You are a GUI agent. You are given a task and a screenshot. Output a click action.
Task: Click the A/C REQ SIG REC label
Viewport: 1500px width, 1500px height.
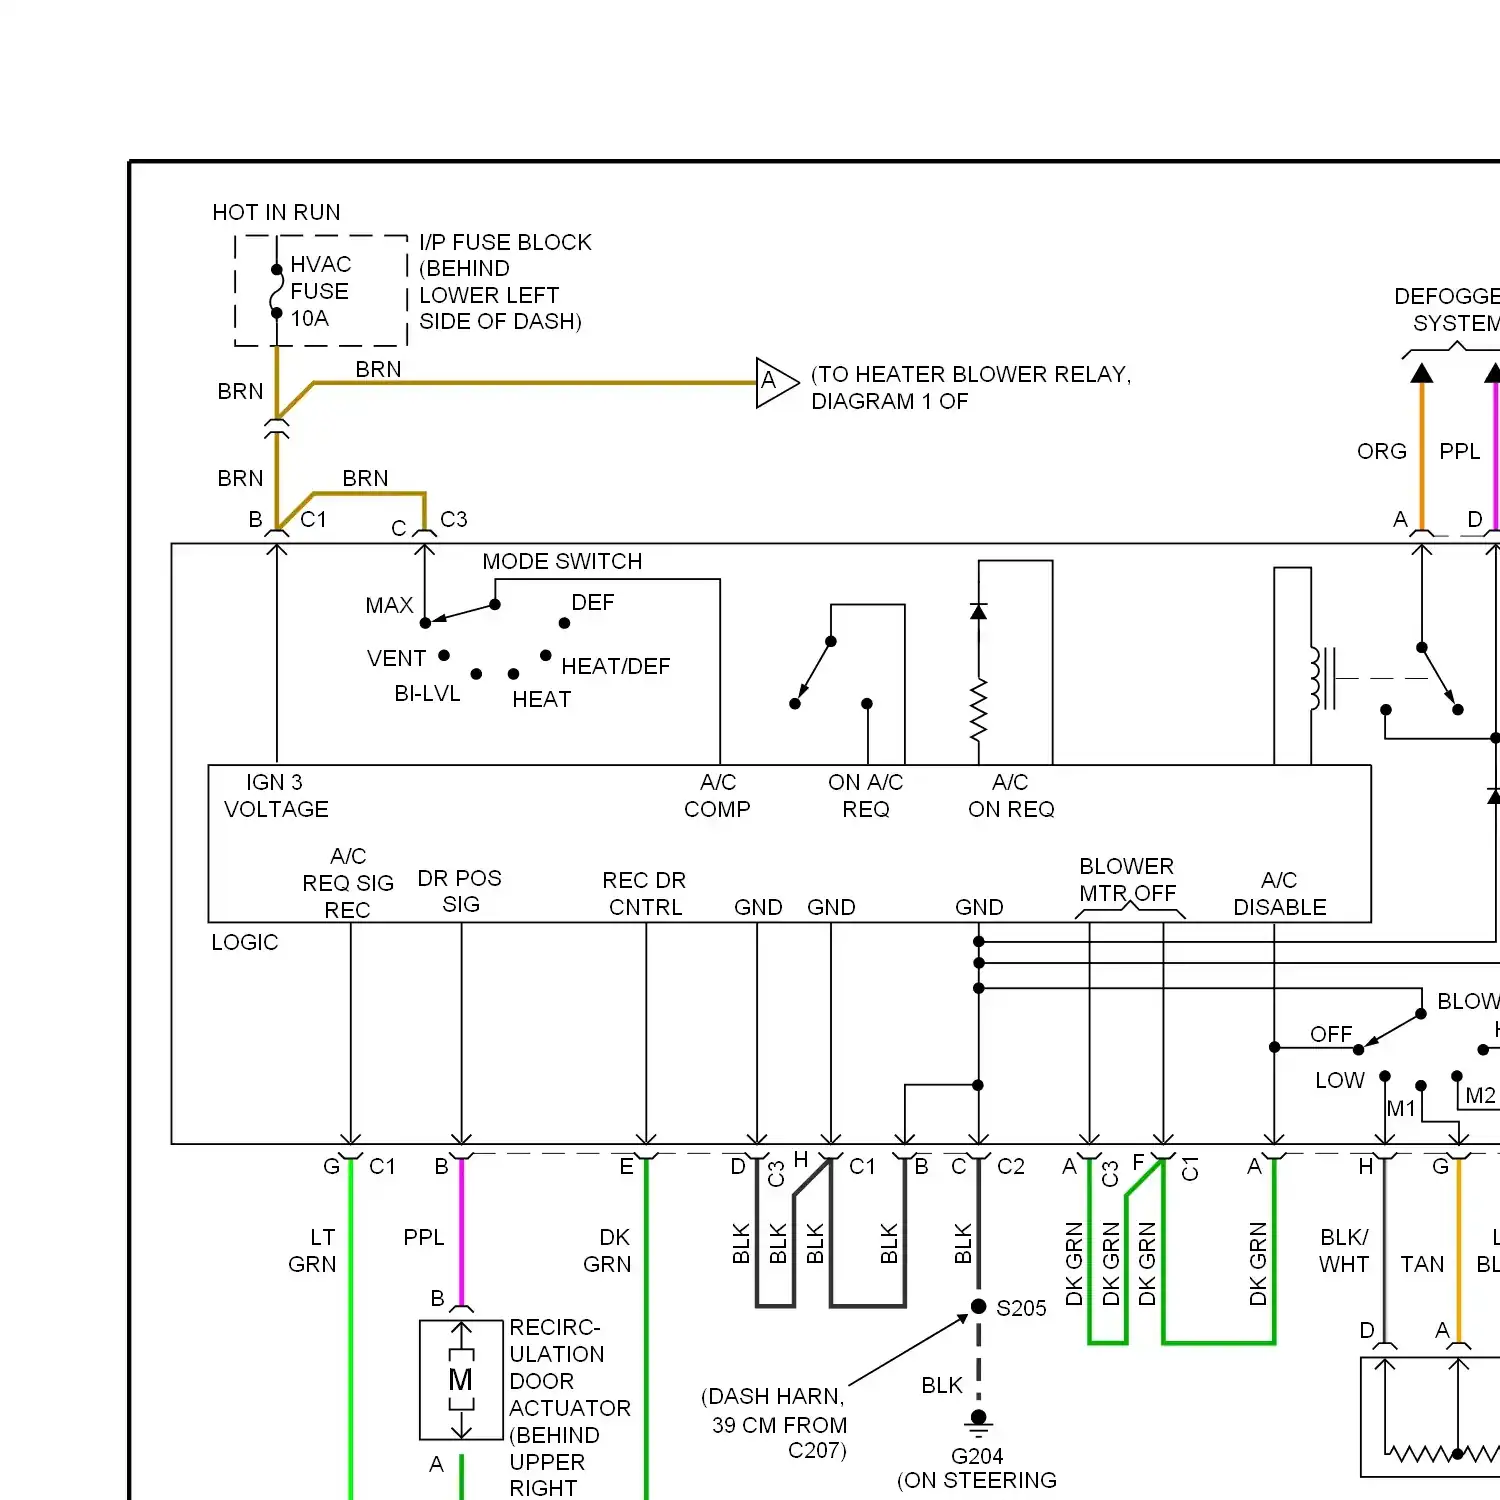pyautogui.click(x=347, y=883)
